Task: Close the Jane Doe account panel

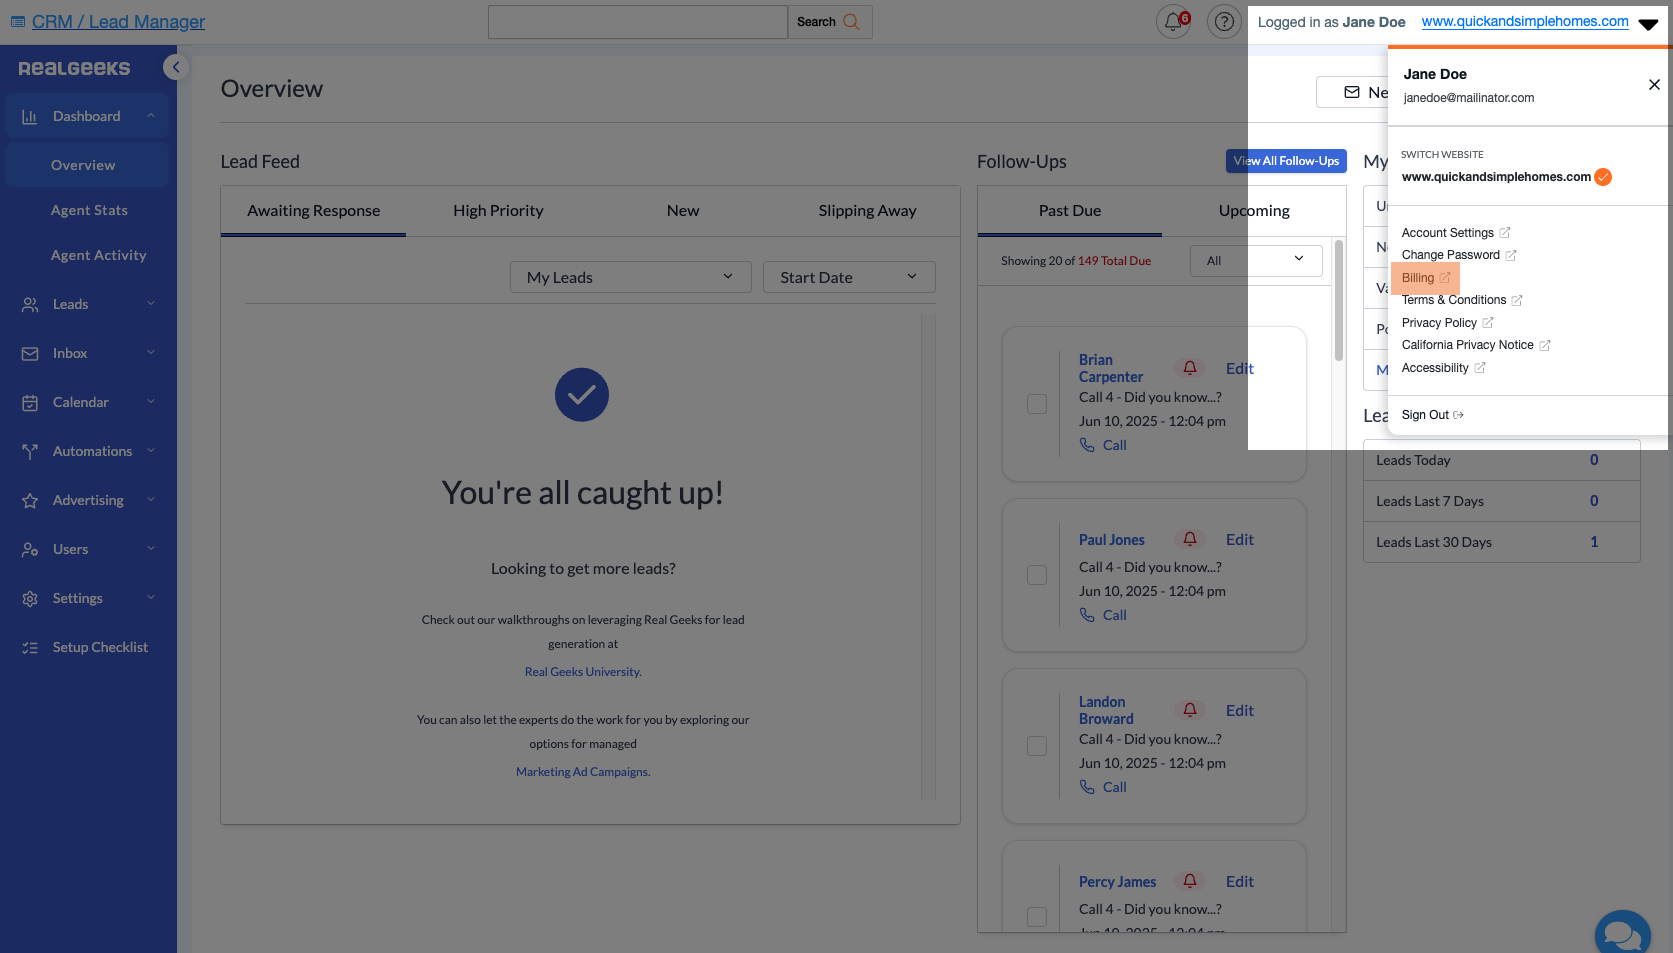Action: pos(1654,85)
